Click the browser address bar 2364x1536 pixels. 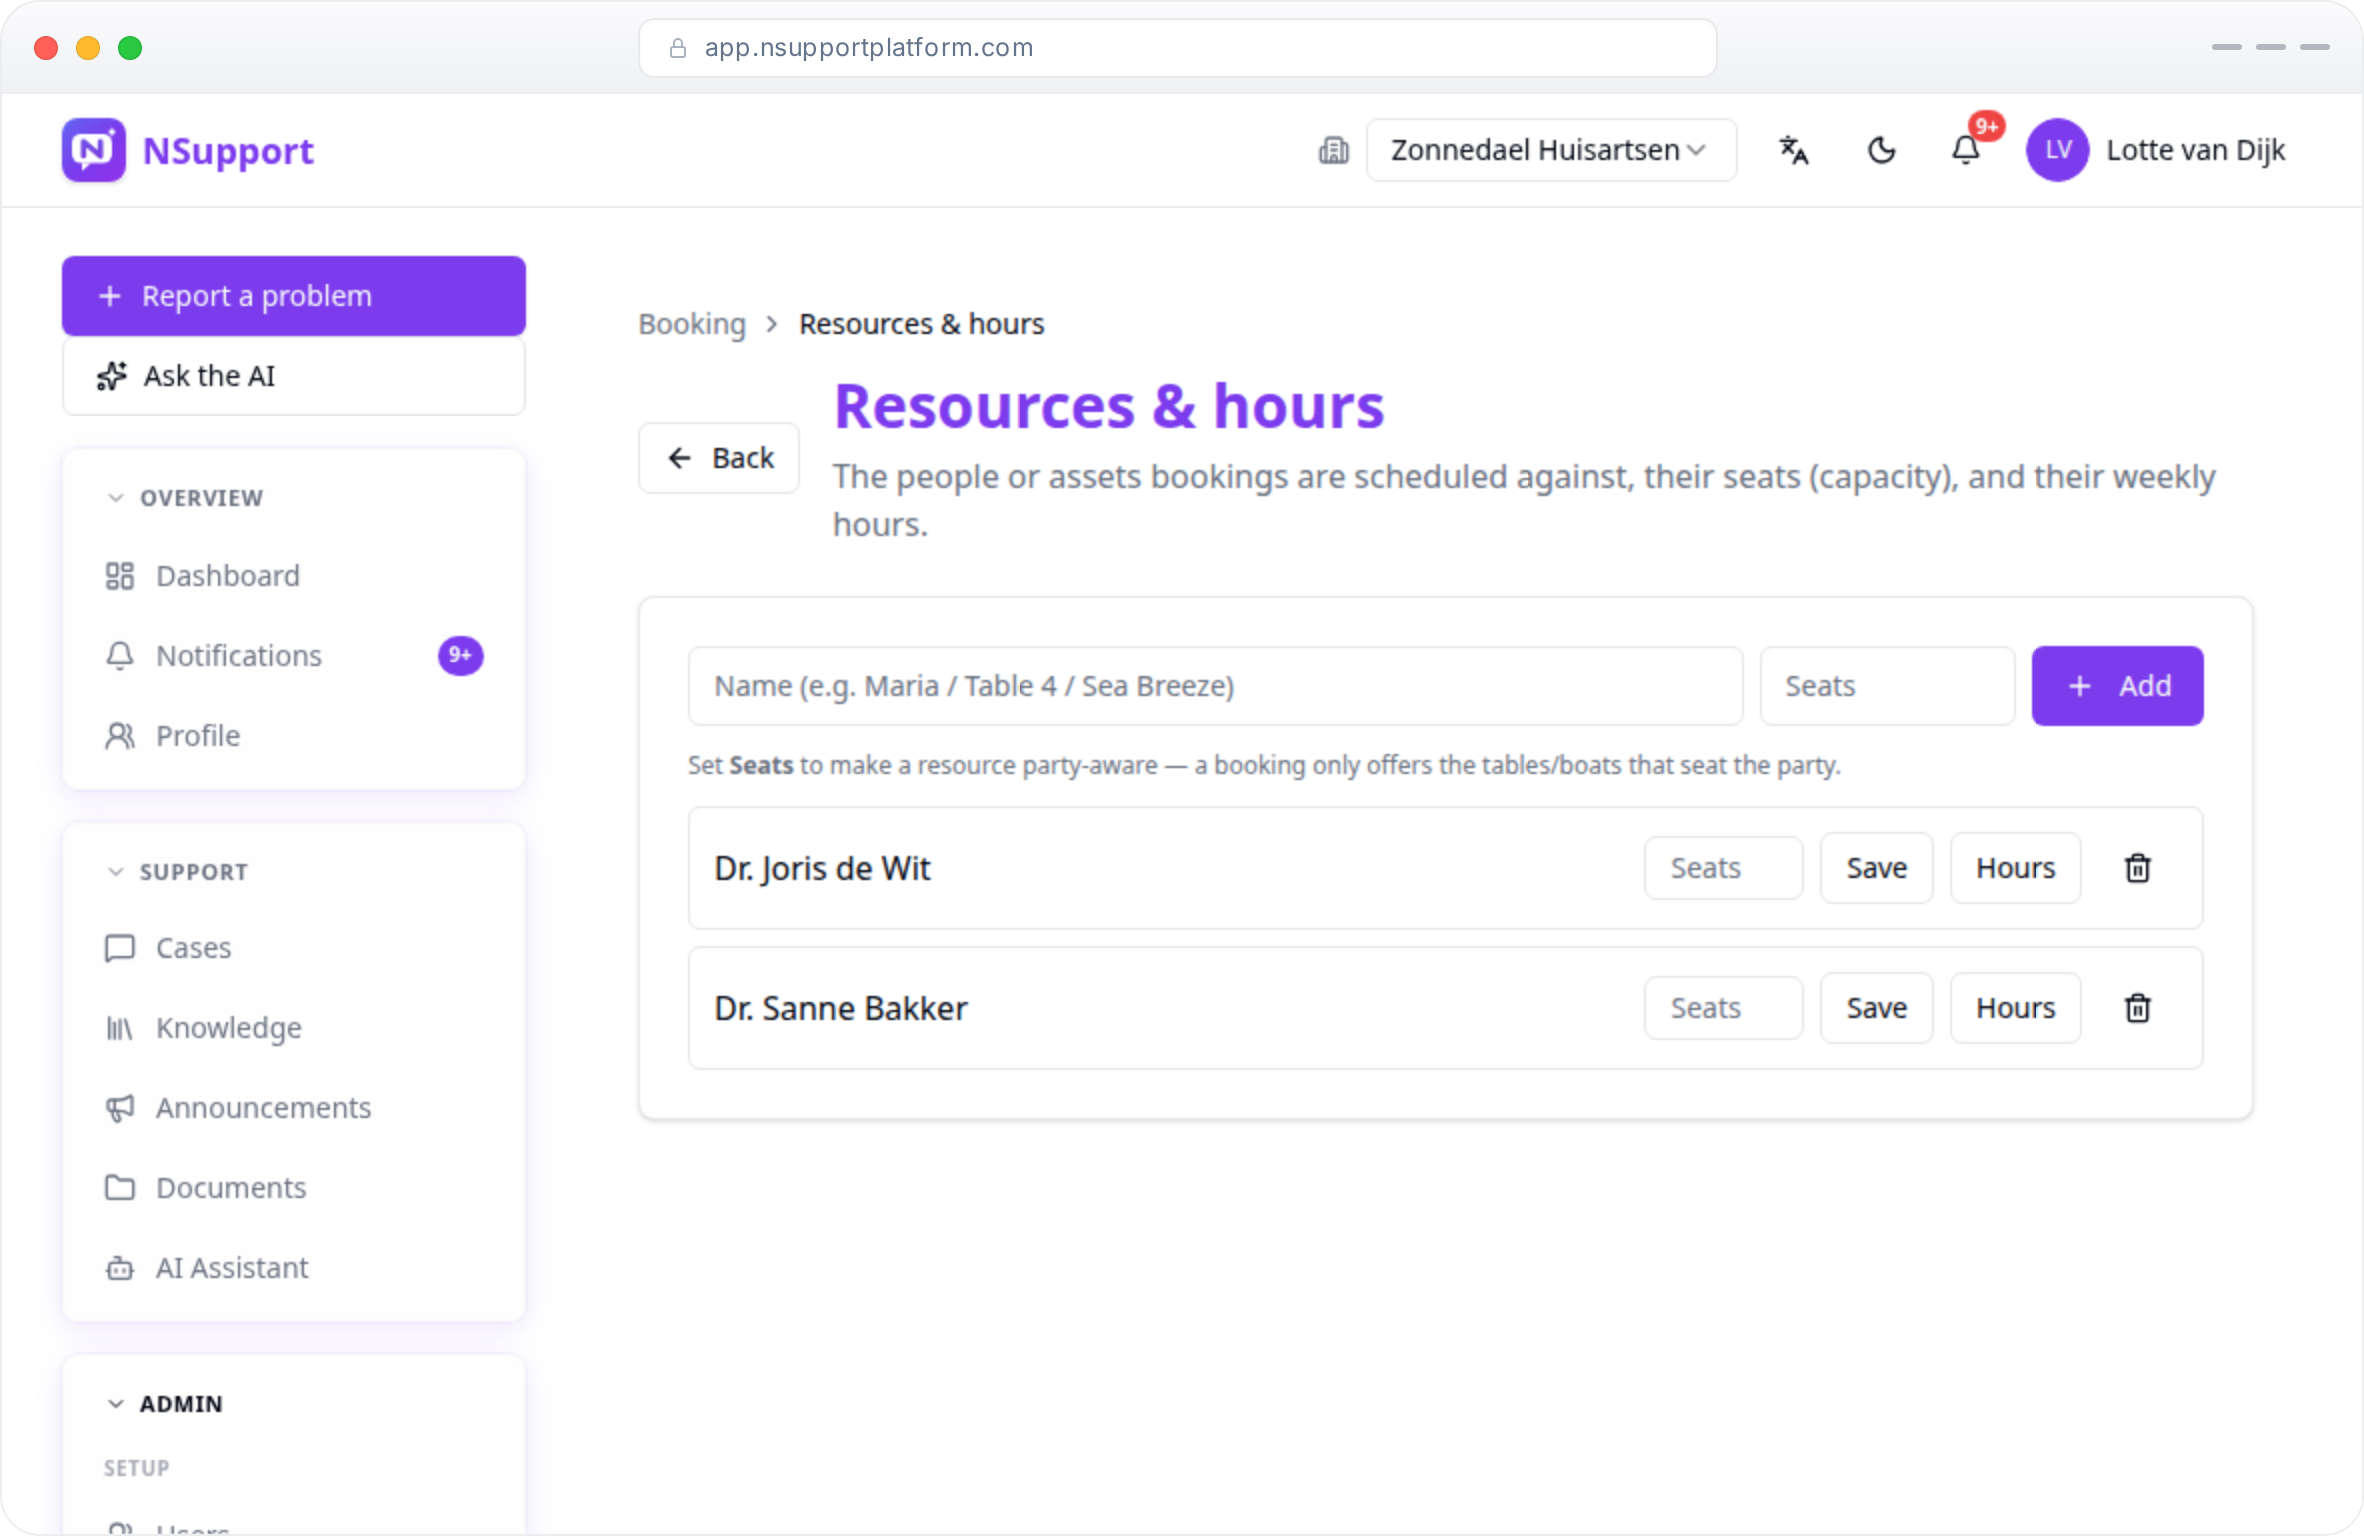(1178, 48)
